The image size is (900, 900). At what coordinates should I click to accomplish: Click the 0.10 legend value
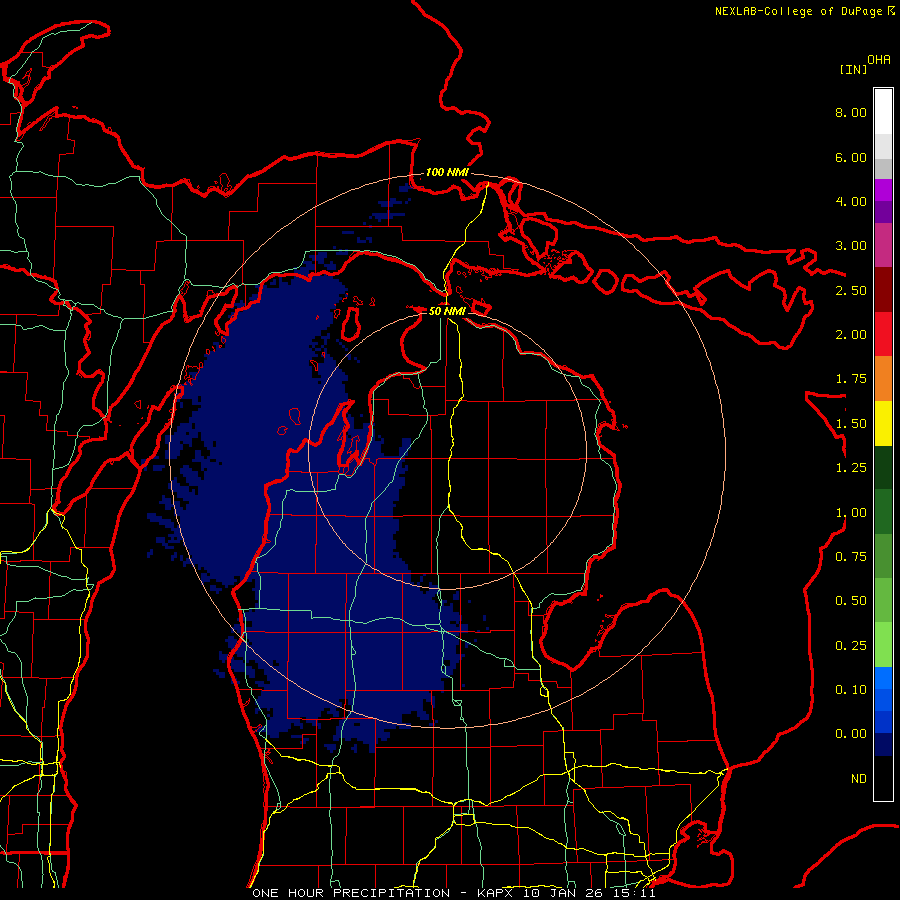[x=851, y=690]
